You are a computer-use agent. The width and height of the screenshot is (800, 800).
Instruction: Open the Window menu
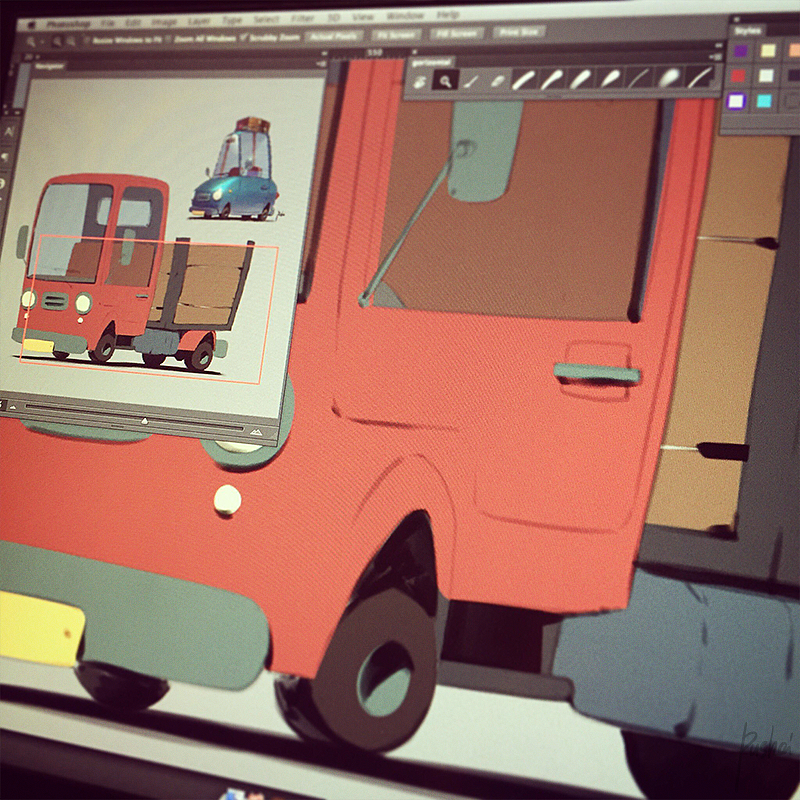tap(405, 16)
